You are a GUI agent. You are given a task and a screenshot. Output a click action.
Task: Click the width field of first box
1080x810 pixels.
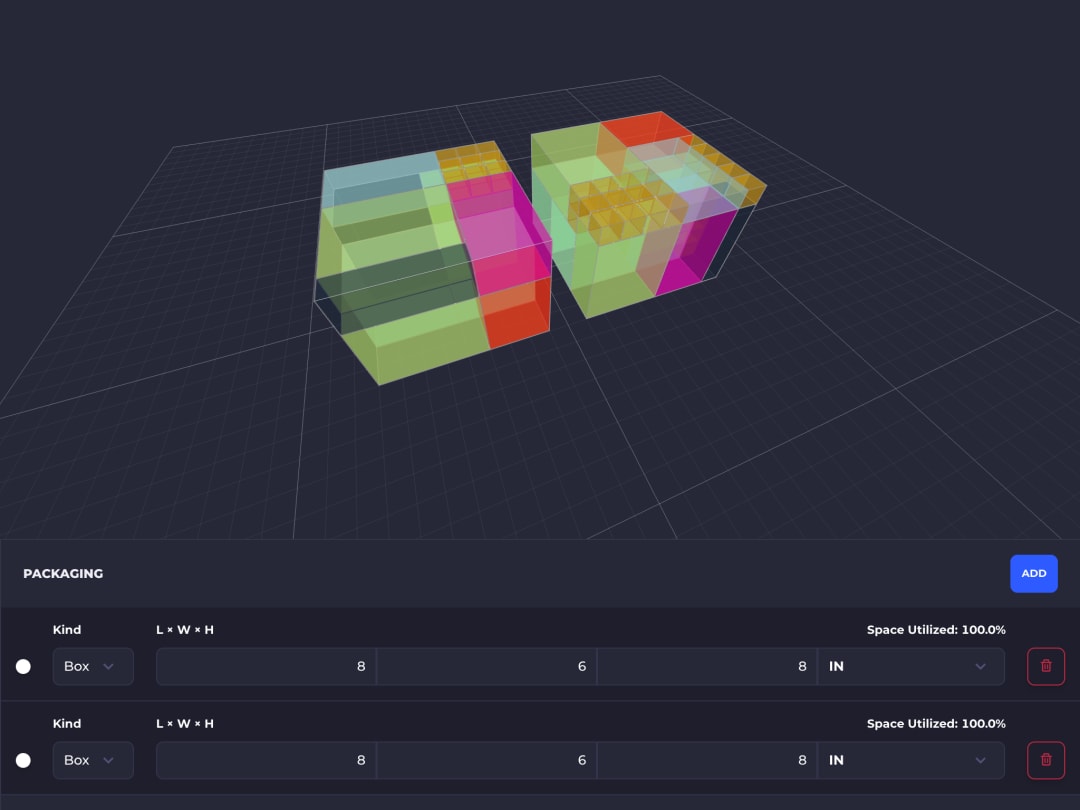tap(486, 666)
